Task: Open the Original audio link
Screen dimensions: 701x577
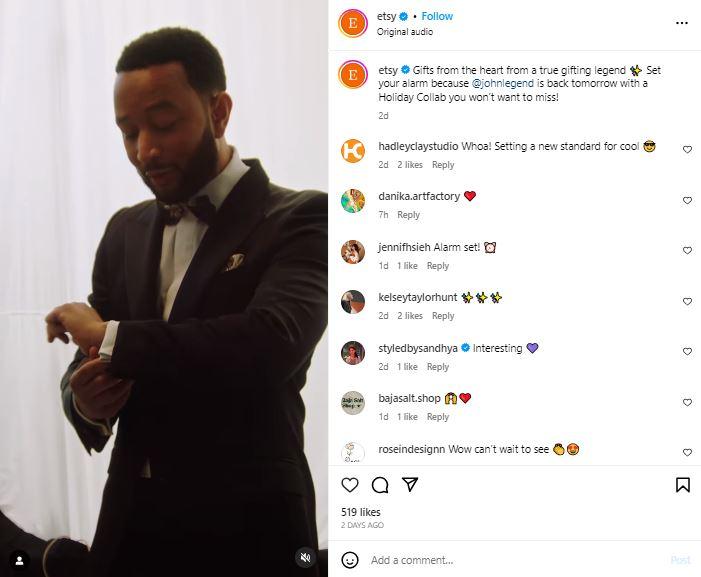Action: pos(405,31)
